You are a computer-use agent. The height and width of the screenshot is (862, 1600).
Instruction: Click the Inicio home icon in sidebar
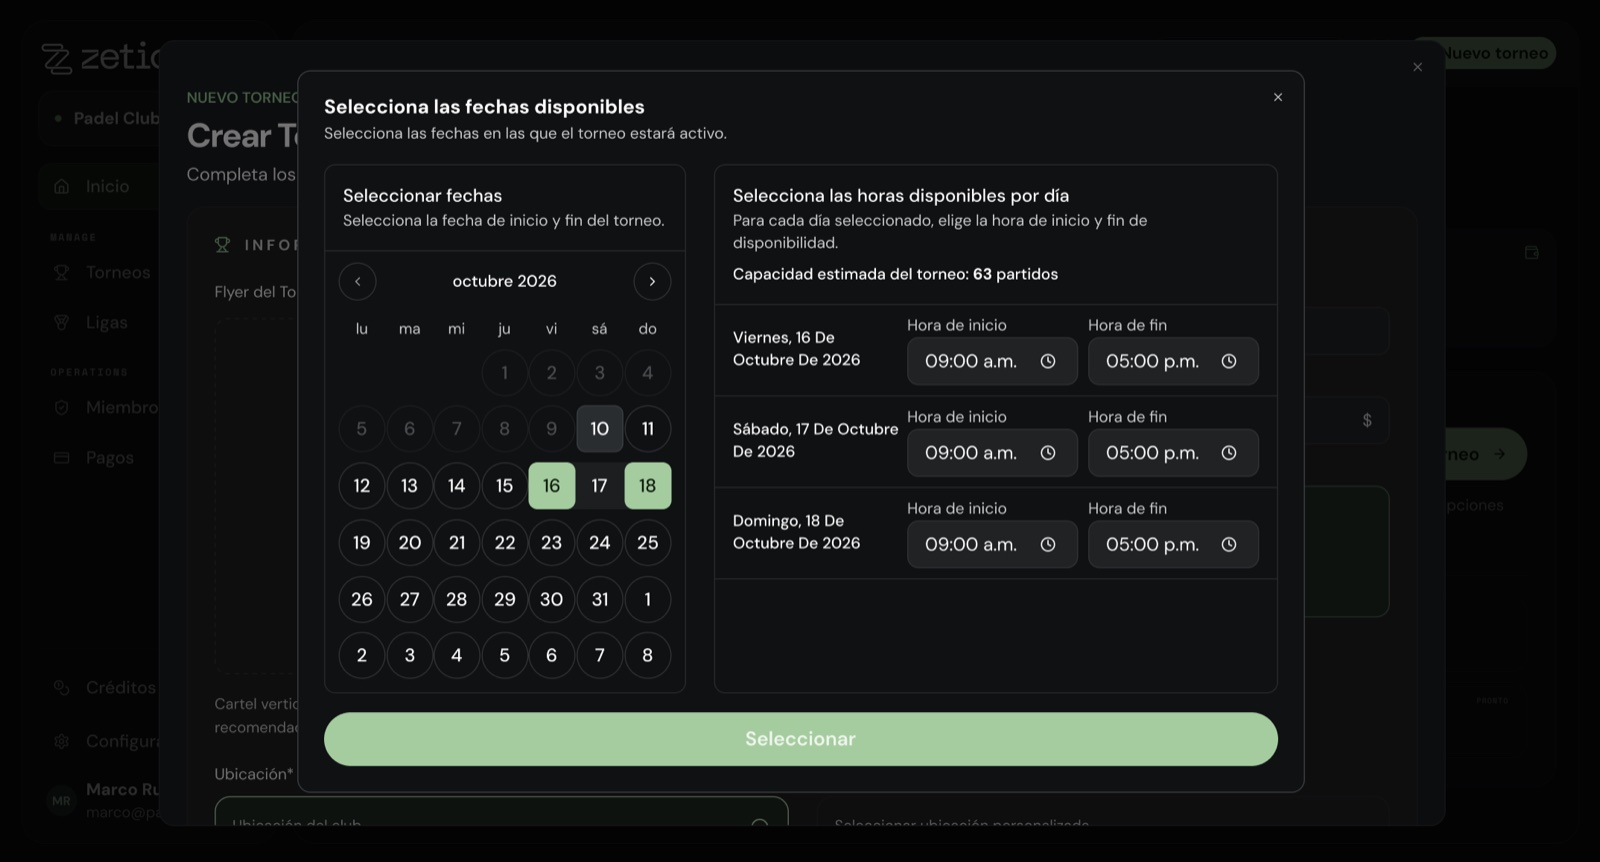pos(62,186)
